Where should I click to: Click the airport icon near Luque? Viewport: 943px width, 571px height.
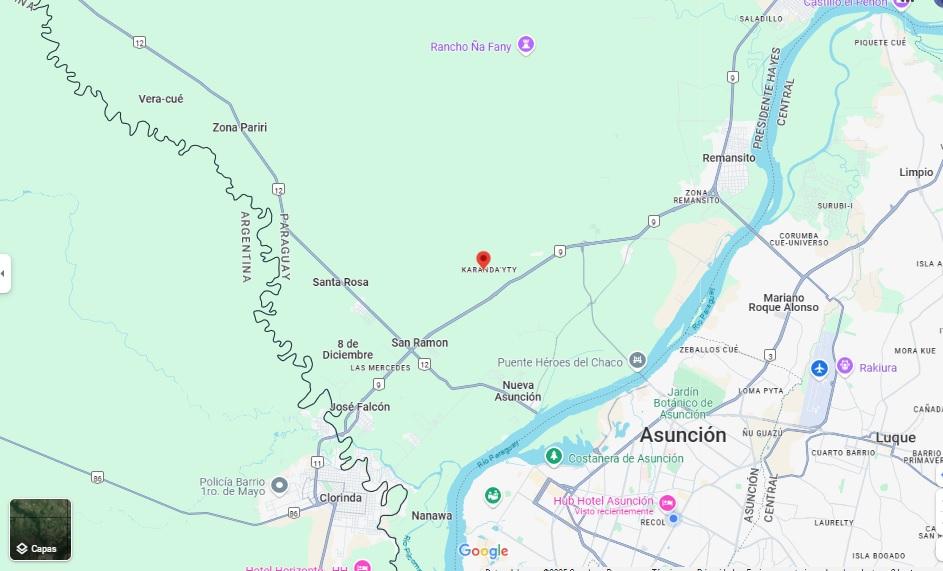pyautogui.click(x=819, y=368)
